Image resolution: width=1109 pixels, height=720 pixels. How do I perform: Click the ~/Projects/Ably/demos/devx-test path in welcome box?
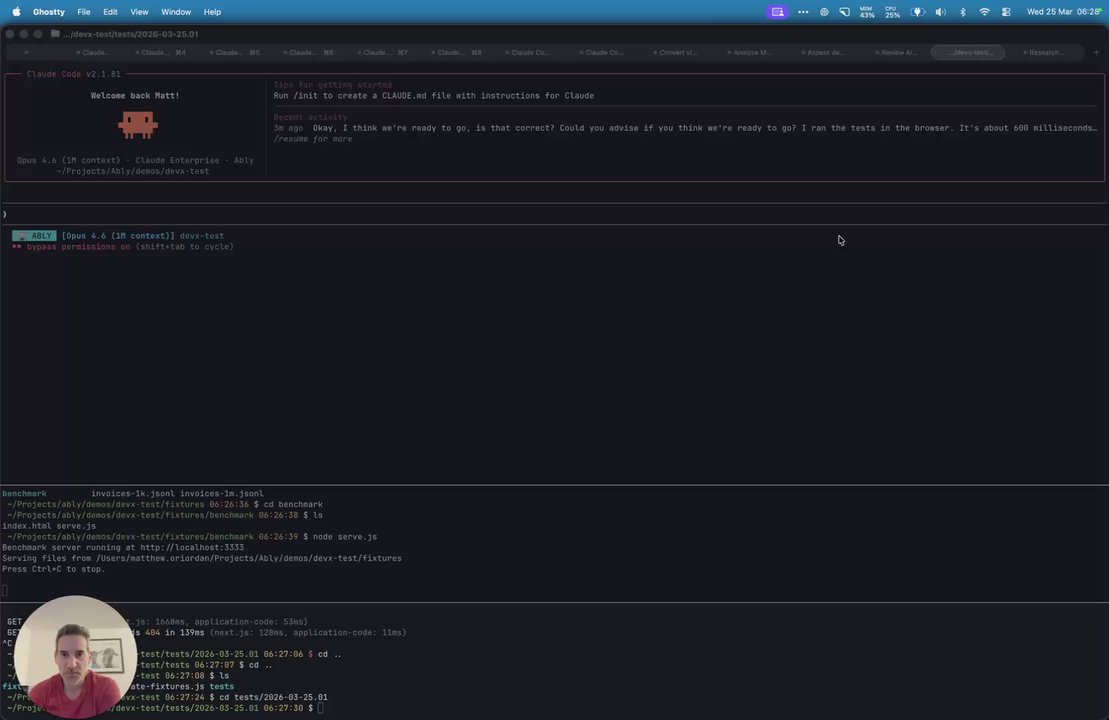[133, 171]
